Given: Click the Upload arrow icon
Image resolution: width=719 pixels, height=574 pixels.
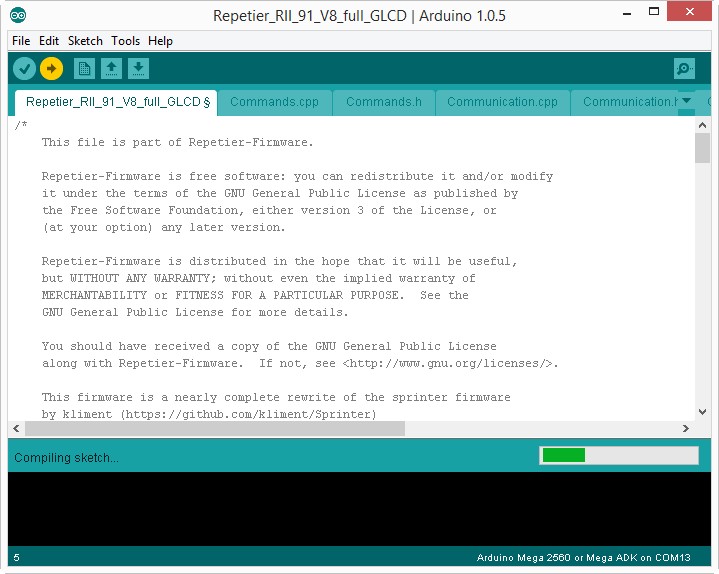Looking at the screenshot, I should (x=51, y=69).
